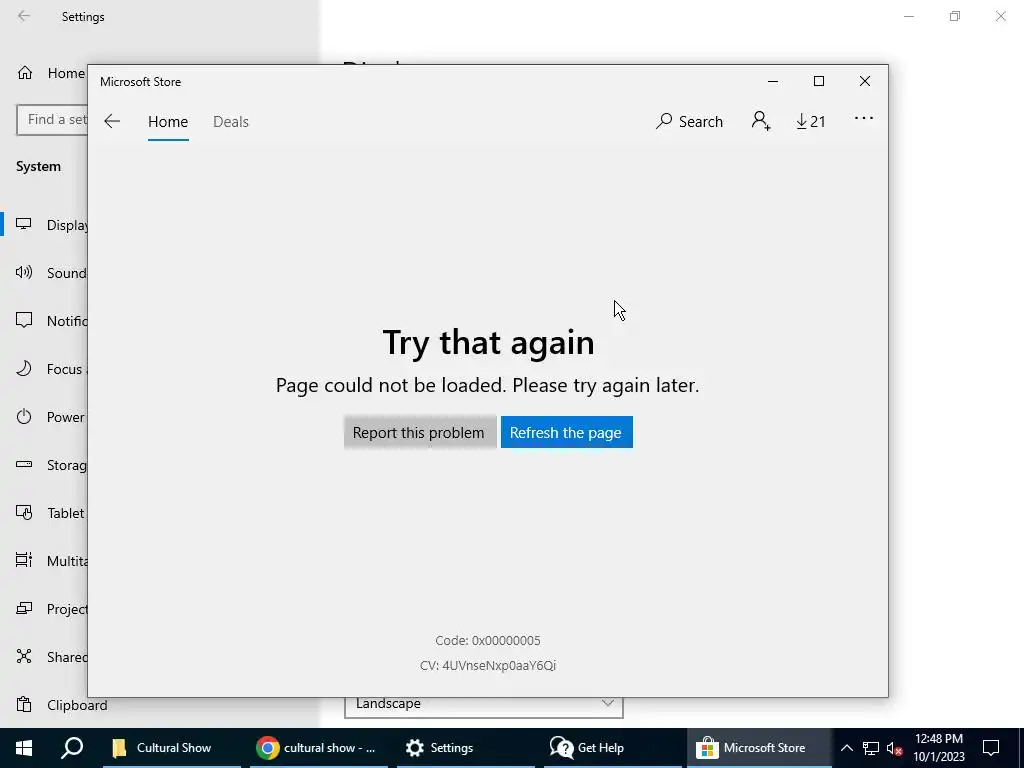Select Display in Settings sidebar

tap(46, 225)
